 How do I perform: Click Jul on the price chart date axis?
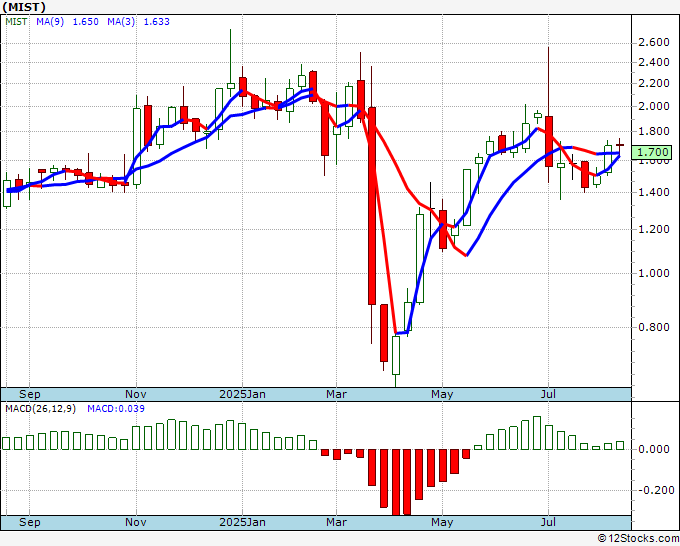(549, 394)
